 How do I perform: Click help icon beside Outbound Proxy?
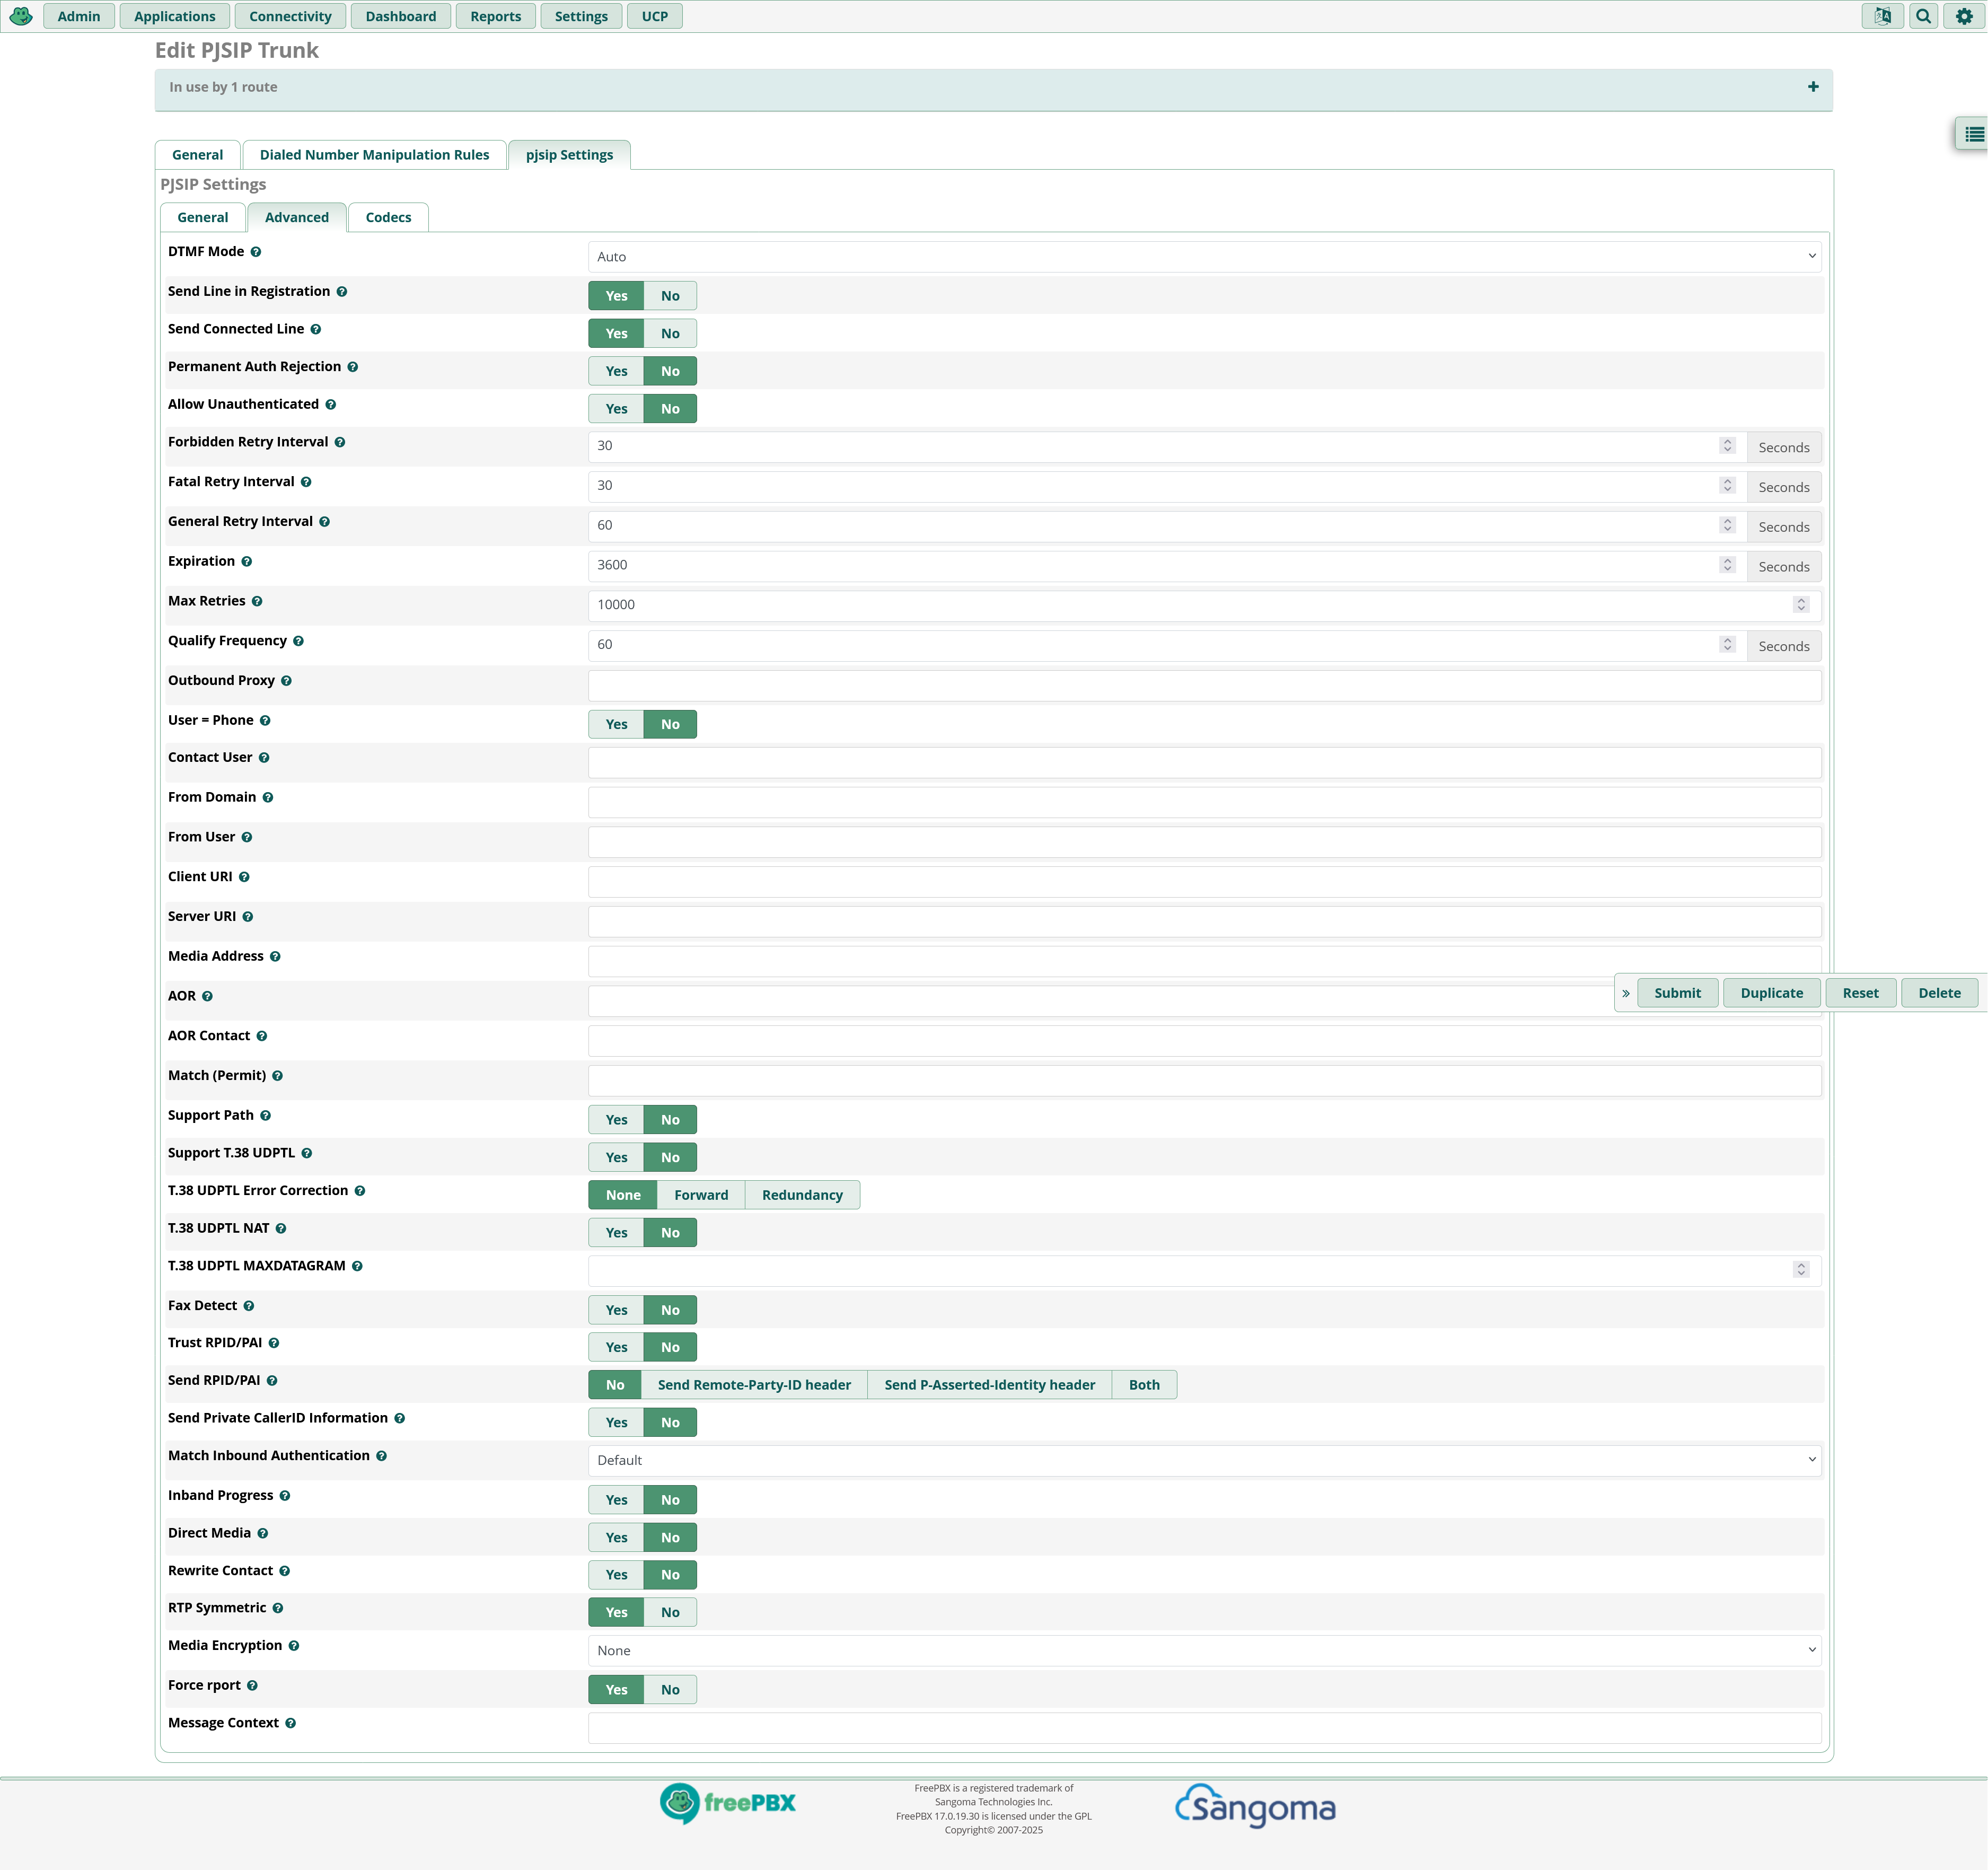pos(287,681)
